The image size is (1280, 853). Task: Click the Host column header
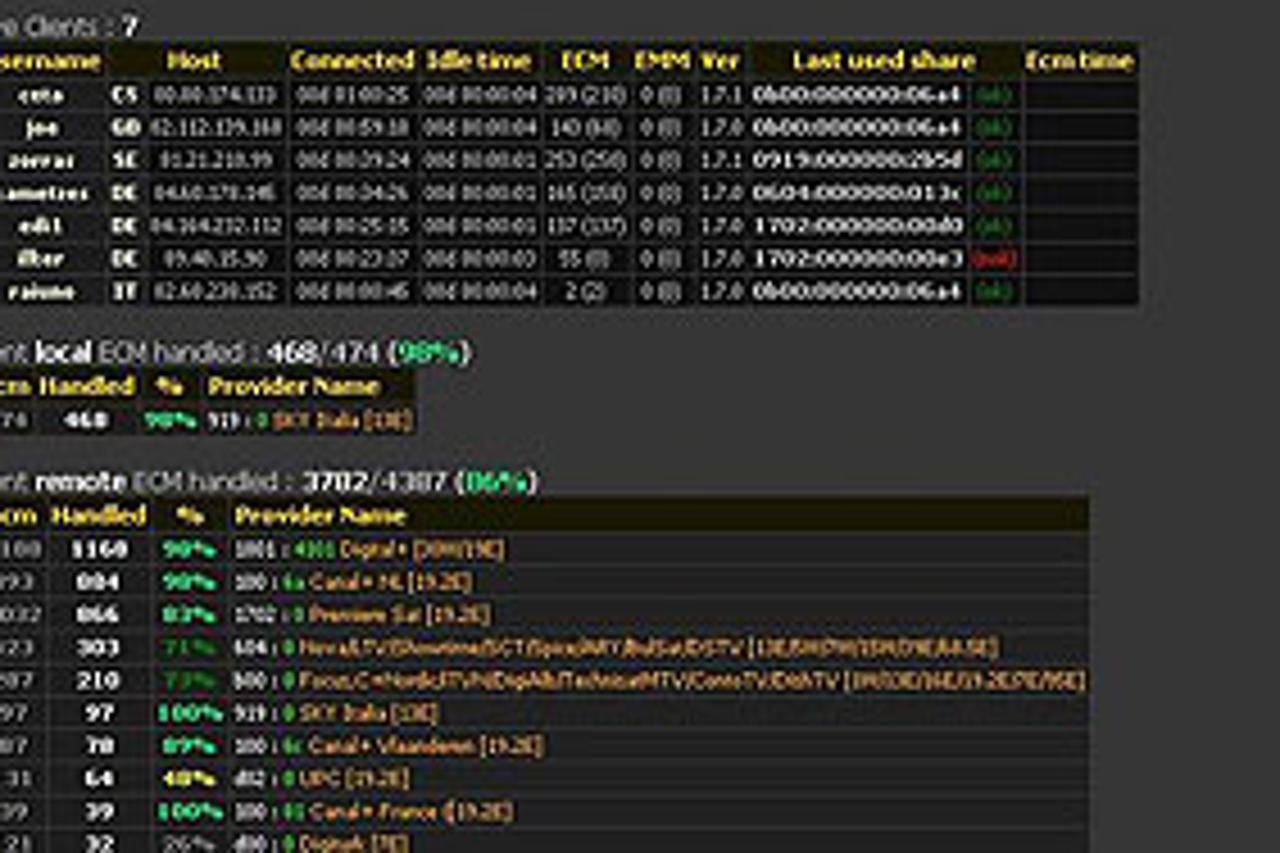tap(195, 61)
